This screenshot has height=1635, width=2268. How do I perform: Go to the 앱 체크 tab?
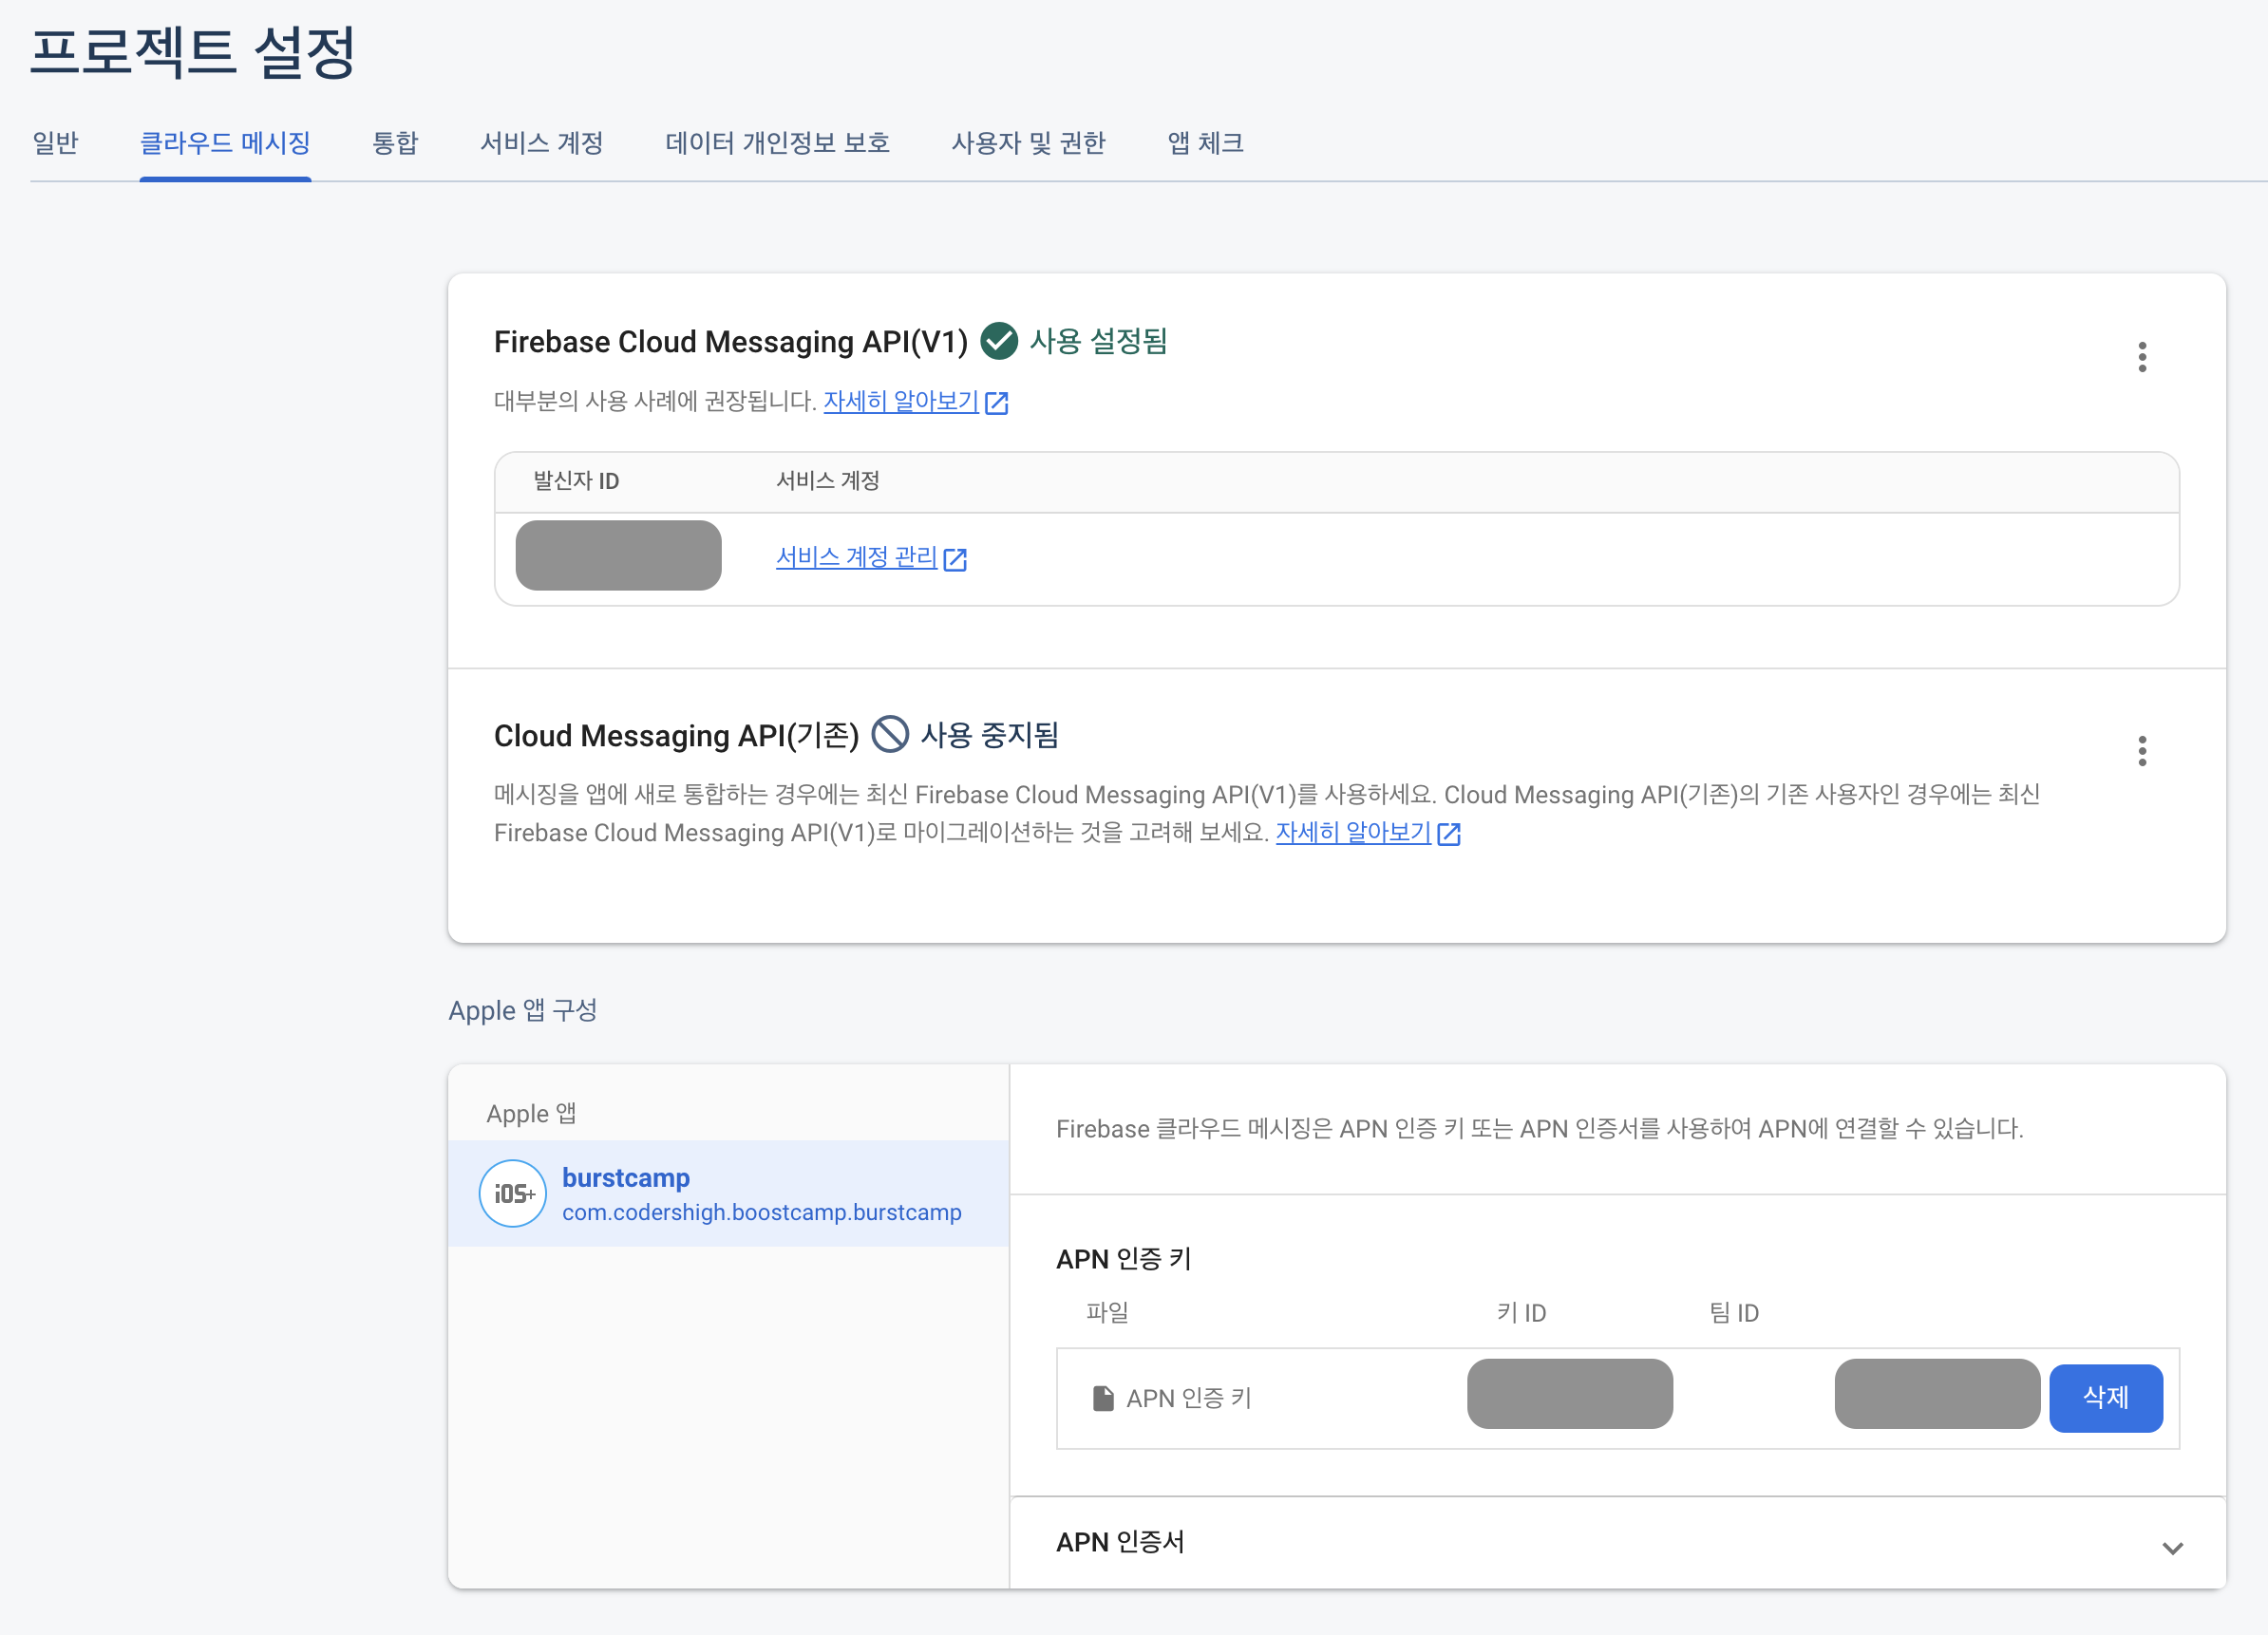click(x=1205, y=143)
